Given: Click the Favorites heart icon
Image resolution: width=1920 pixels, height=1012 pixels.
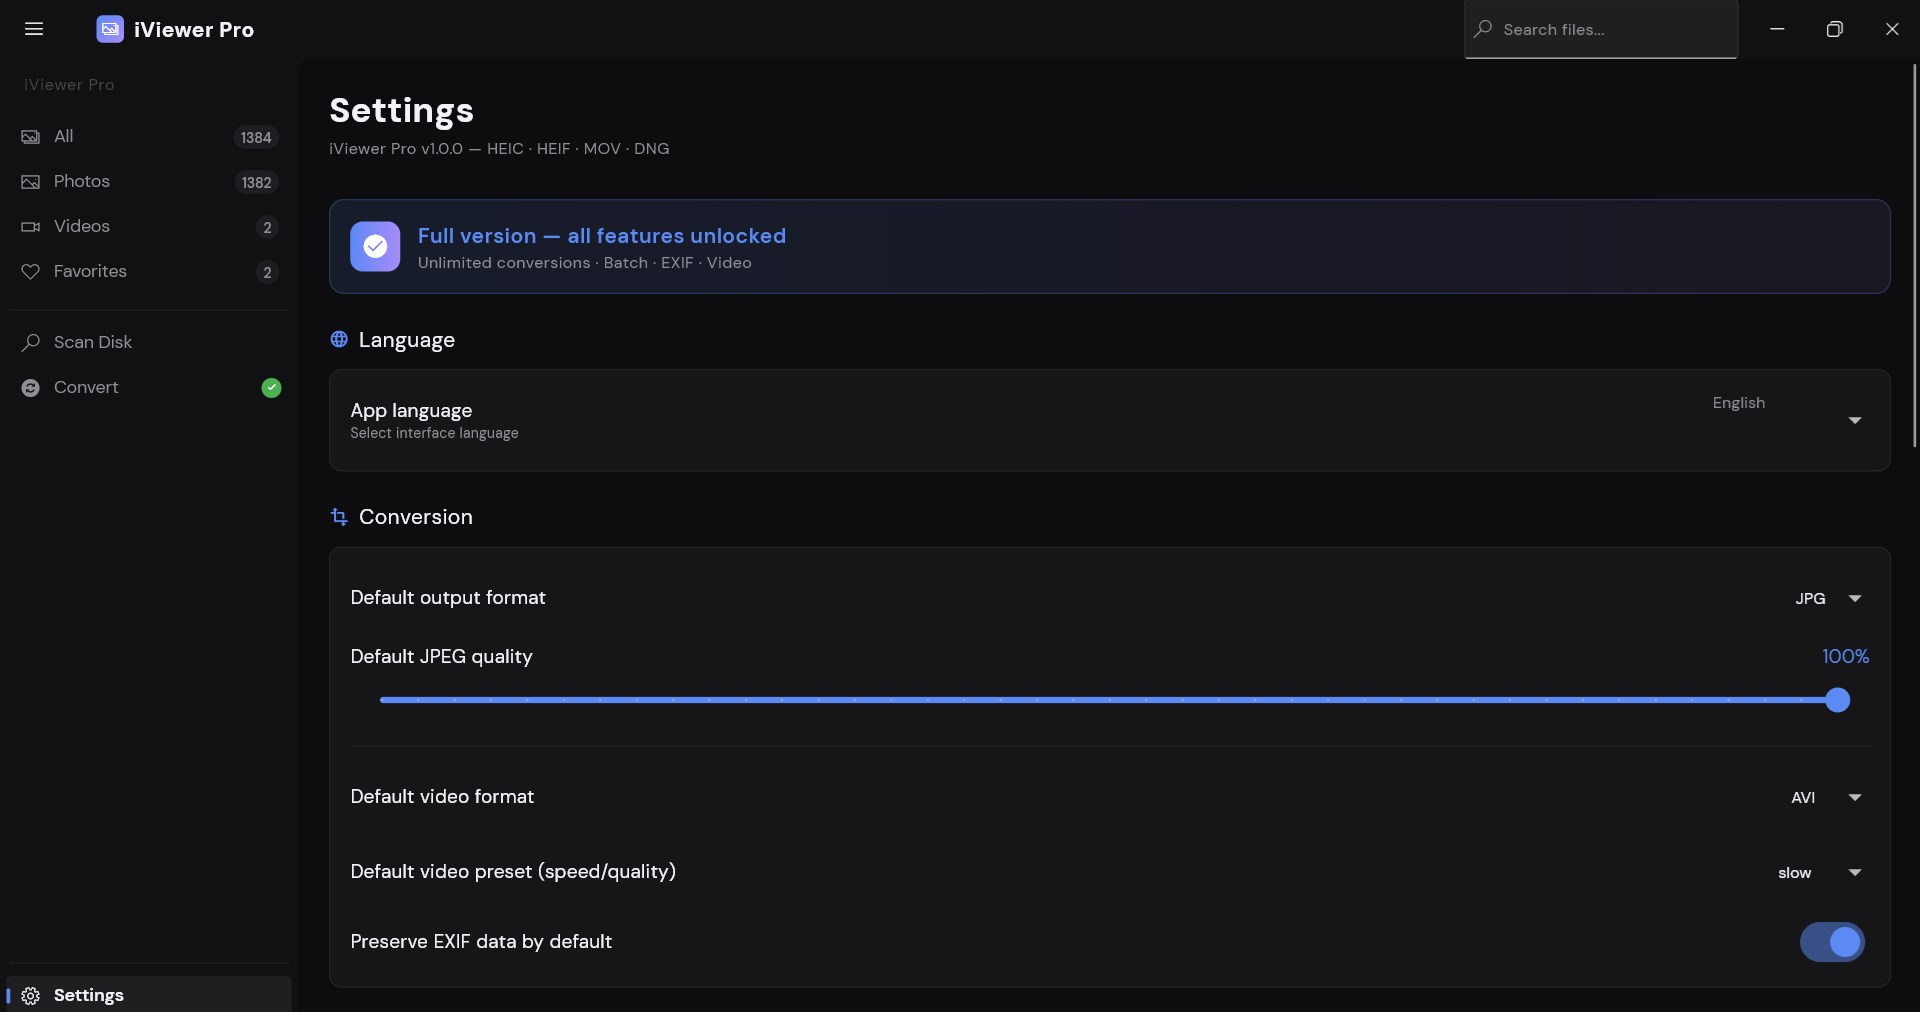Looking at the screenshot, I should pyautogui.click(x=31, y=272).
